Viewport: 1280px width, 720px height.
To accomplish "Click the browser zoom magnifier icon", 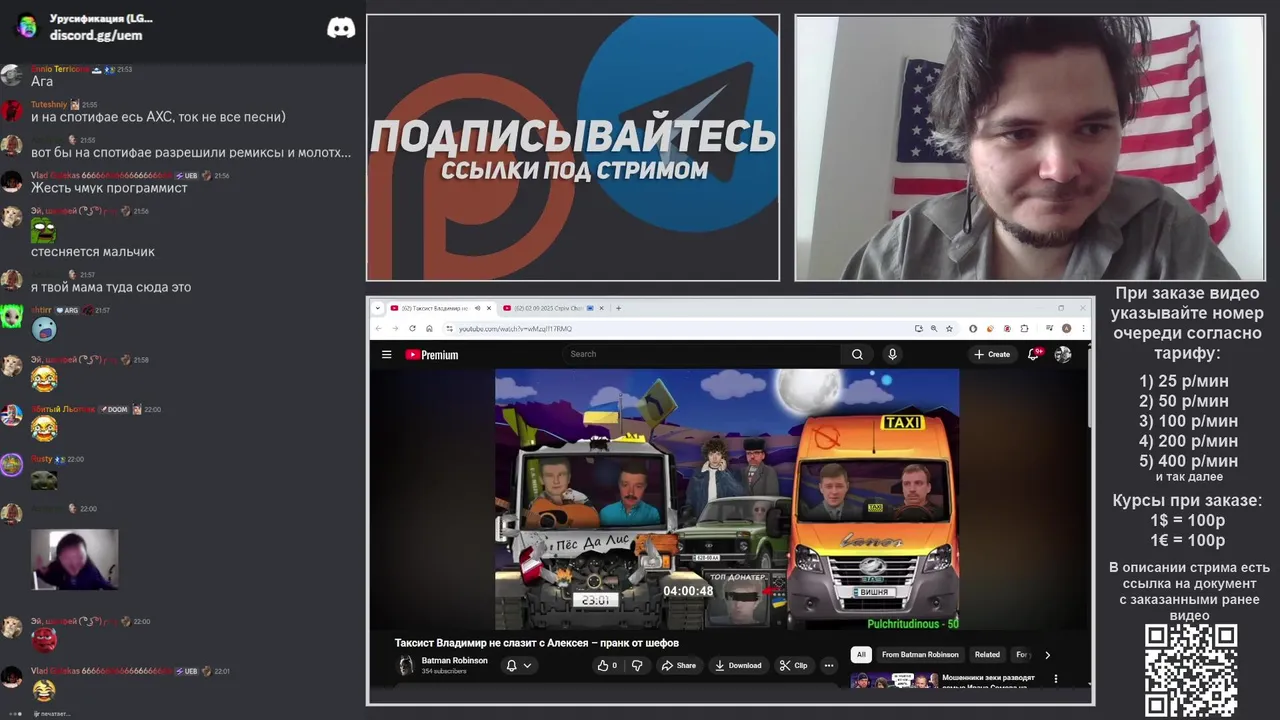I will tap(934, 328).
